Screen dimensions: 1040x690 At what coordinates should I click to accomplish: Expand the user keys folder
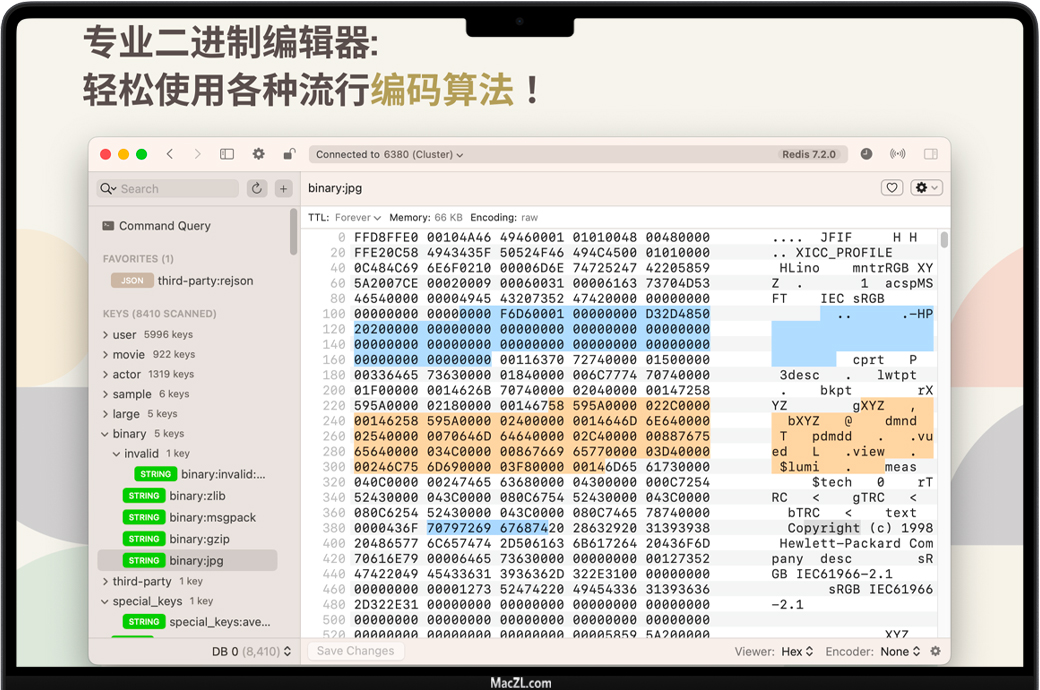tap(106, 335)
